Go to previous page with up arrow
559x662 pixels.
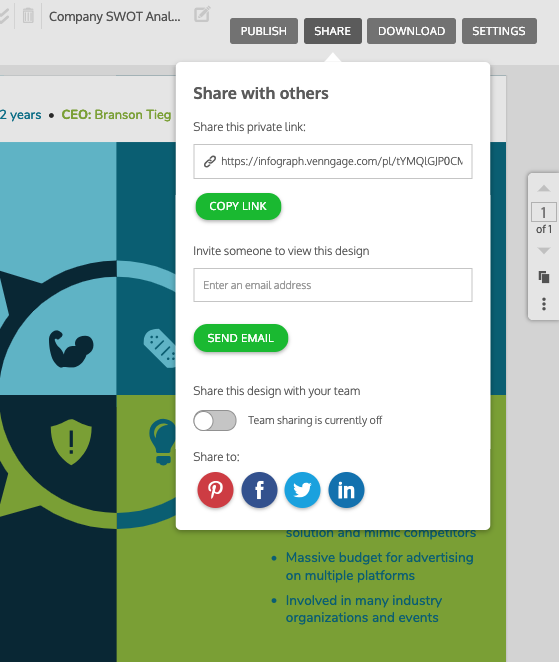(x=544, y=188)
